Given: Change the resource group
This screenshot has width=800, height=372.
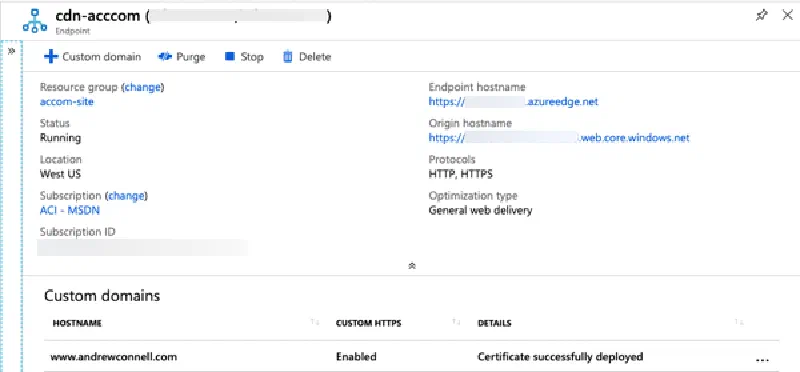Looking at the screenshot, I should [x=143, y=87].
